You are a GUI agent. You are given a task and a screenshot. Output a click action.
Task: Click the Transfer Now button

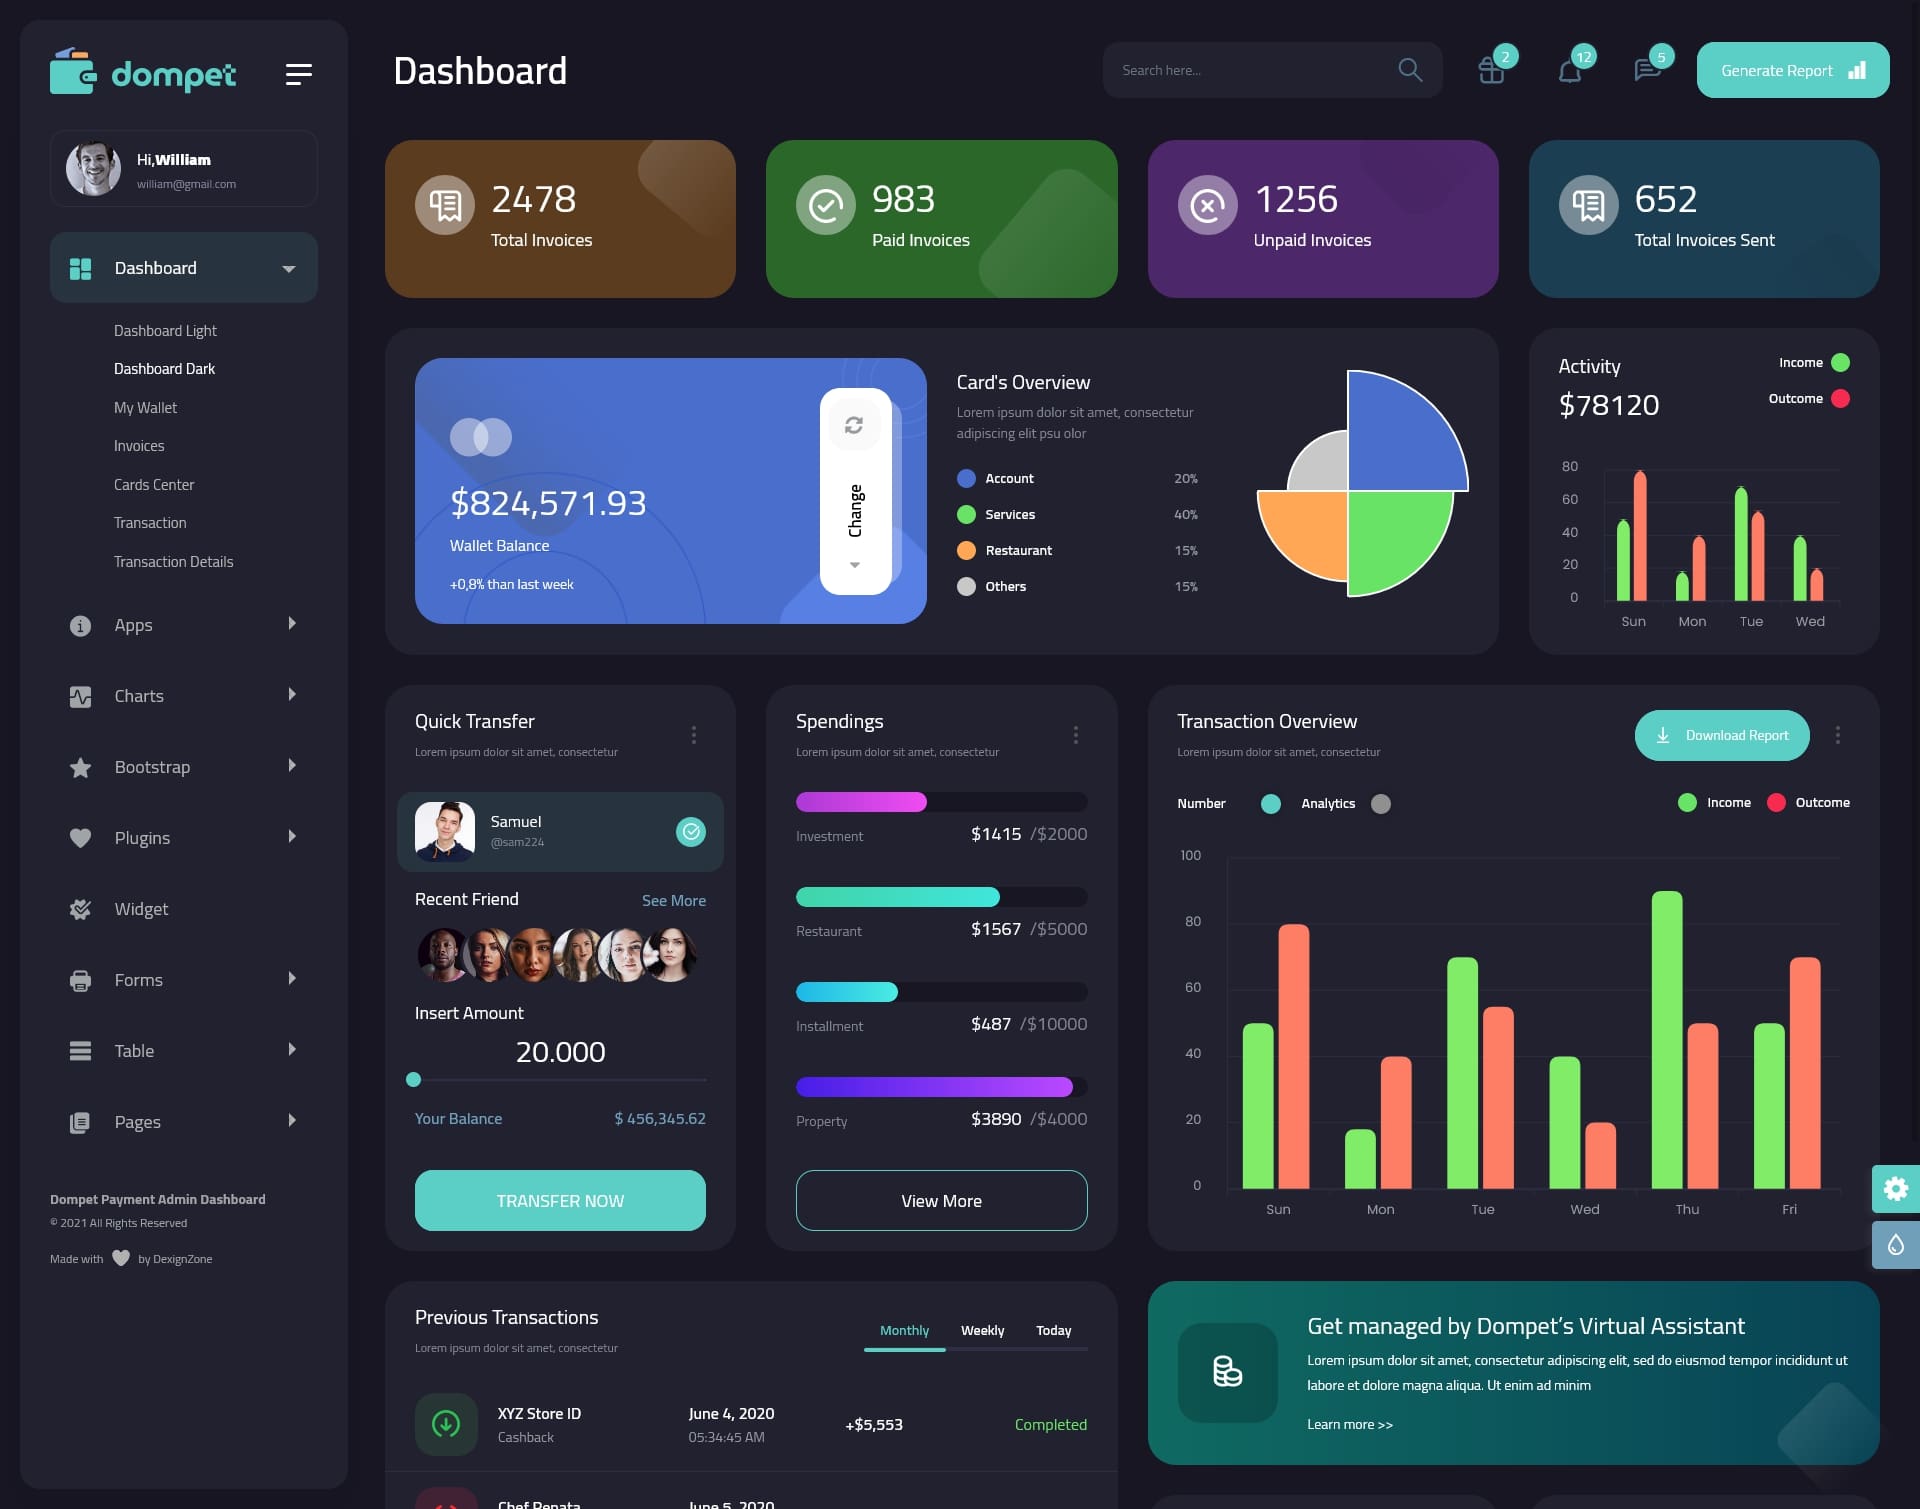559,1200
